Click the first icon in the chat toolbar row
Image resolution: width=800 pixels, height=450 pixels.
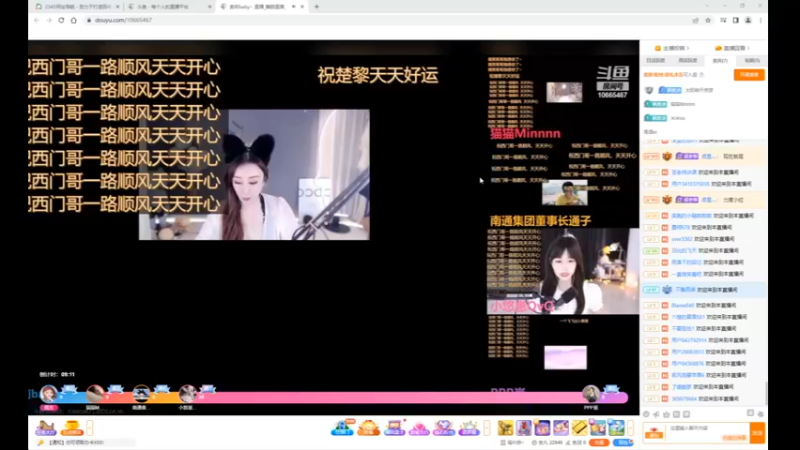(x=646, y=414)
